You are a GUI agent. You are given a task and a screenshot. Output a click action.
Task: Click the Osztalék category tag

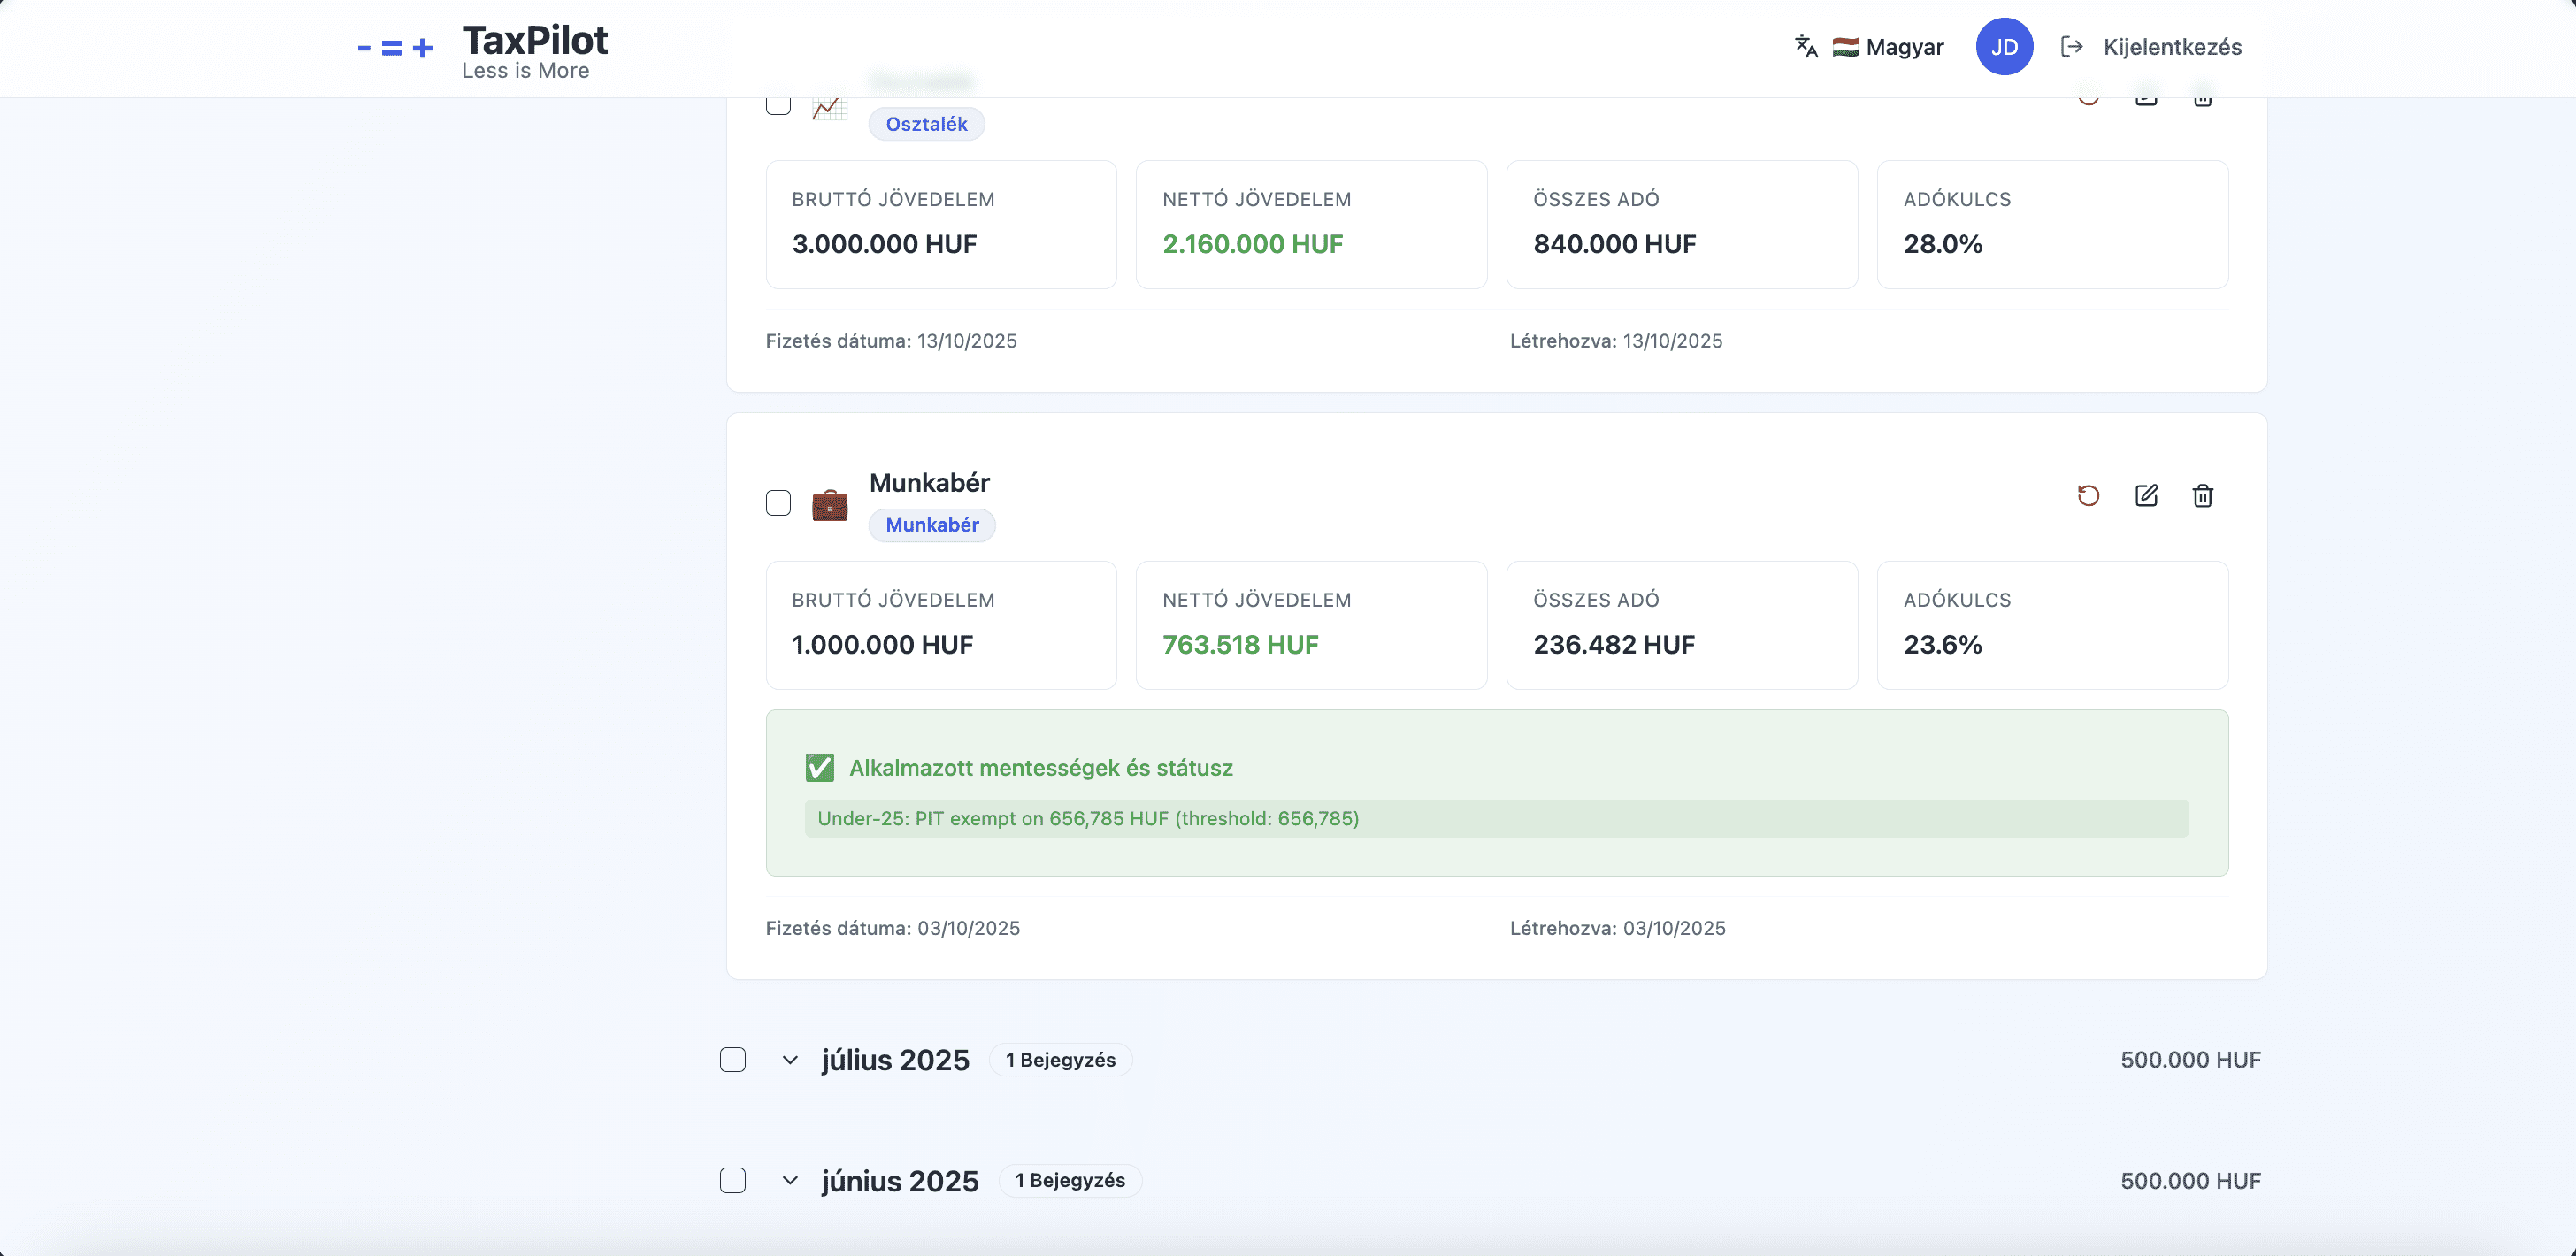click(926, 124)
